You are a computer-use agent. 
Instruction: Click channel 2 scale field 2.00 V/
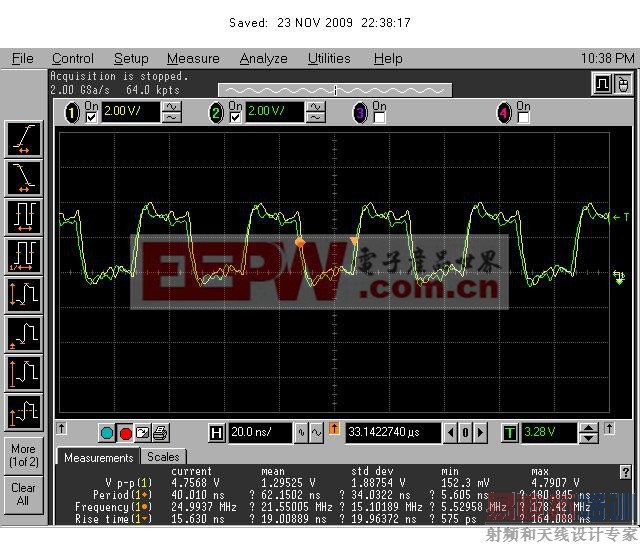click(x=275, y=112)
